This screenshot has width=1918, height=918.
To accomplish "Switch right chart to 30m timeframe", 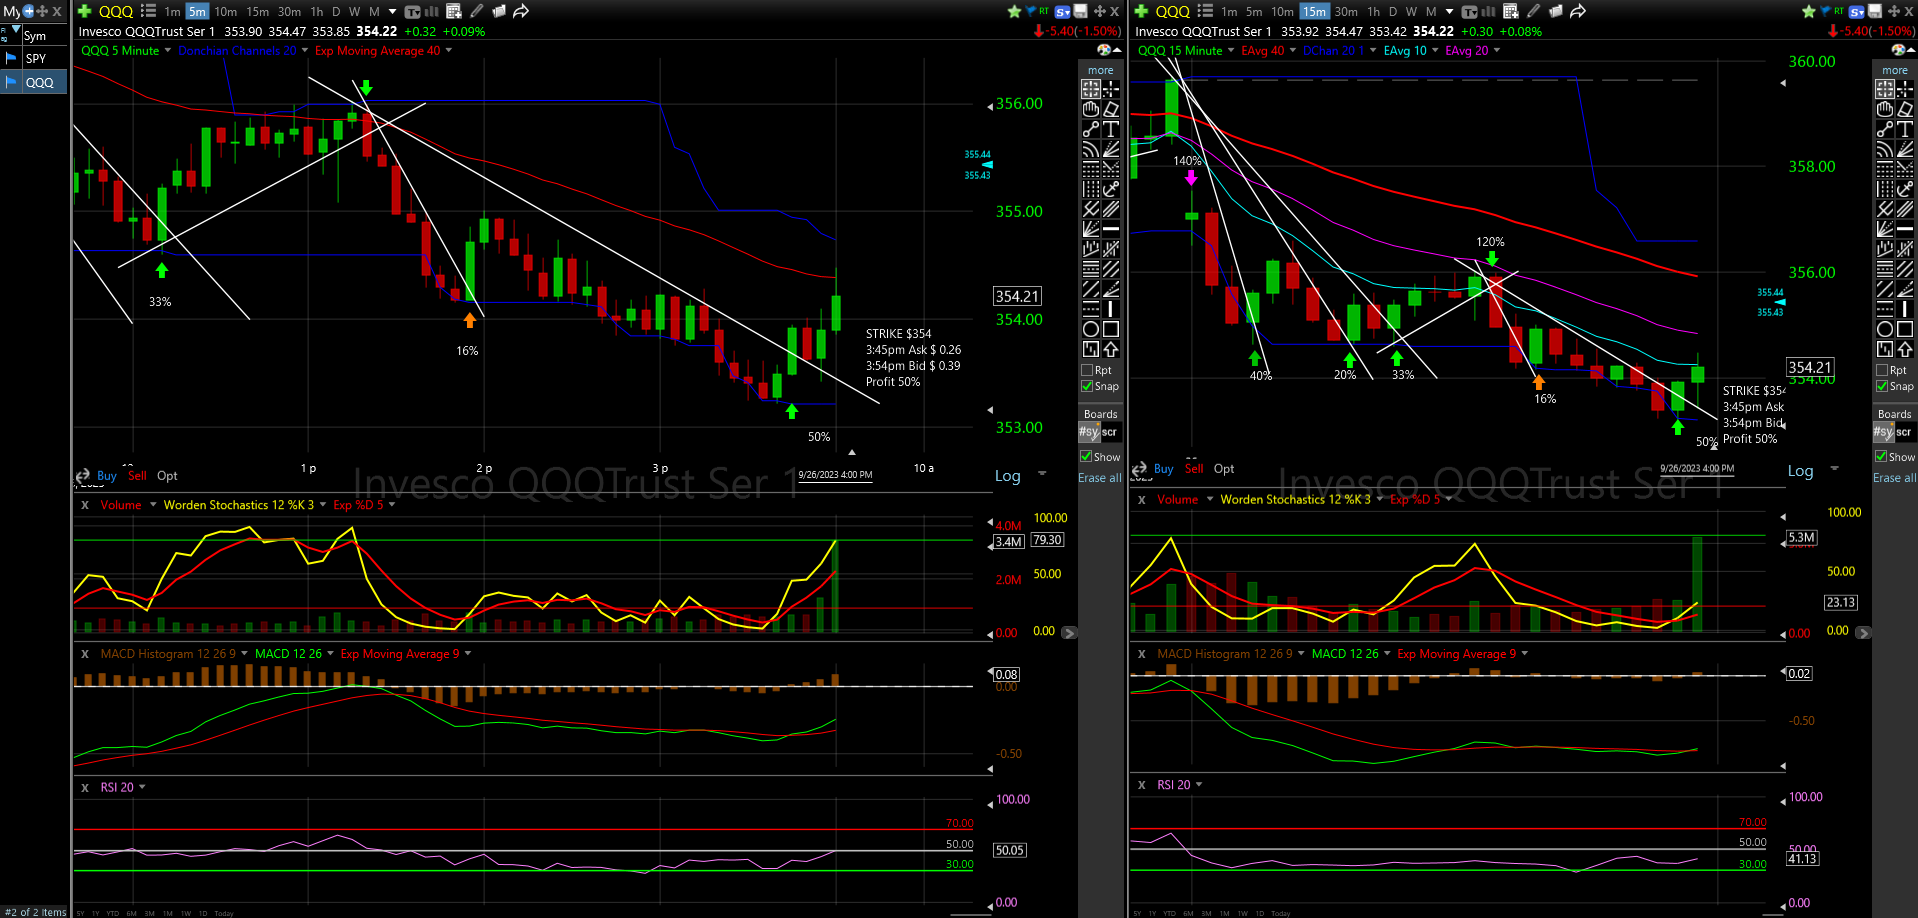I will click(x=1346, y=12).
